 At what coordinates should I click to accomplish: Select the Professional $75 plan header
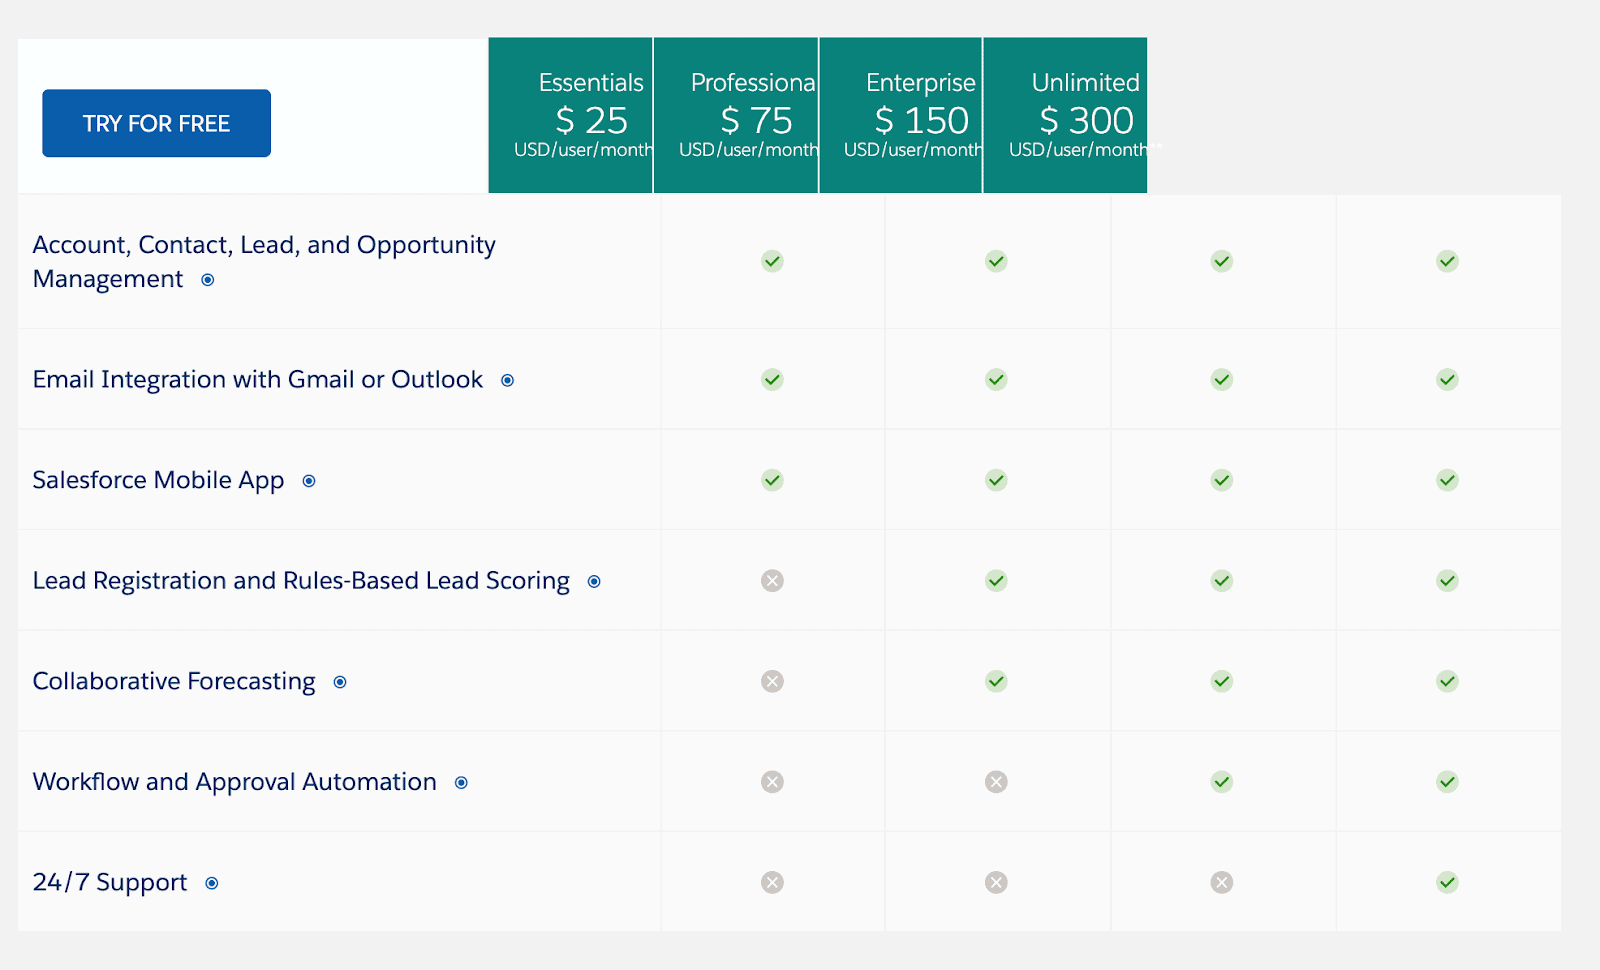coord(736,115)
